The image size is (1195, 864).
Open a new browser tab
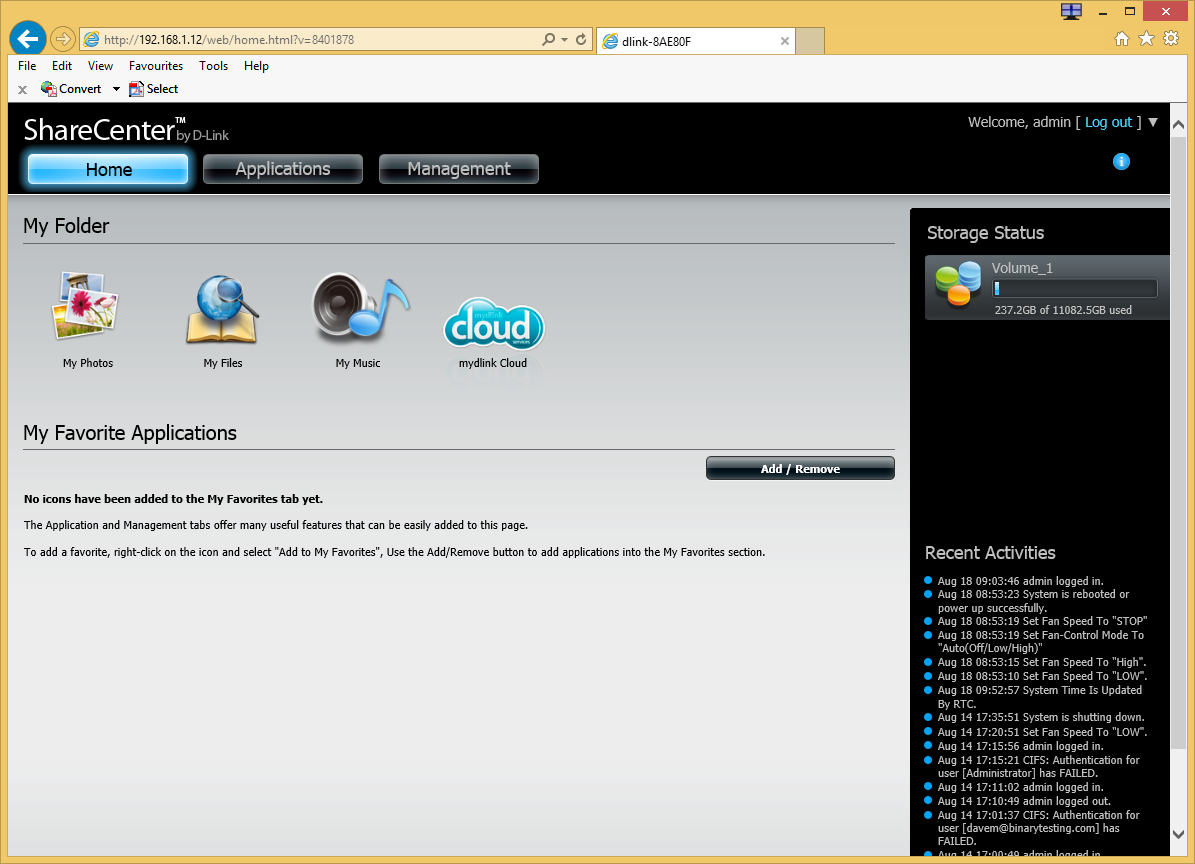coord(810,41)
